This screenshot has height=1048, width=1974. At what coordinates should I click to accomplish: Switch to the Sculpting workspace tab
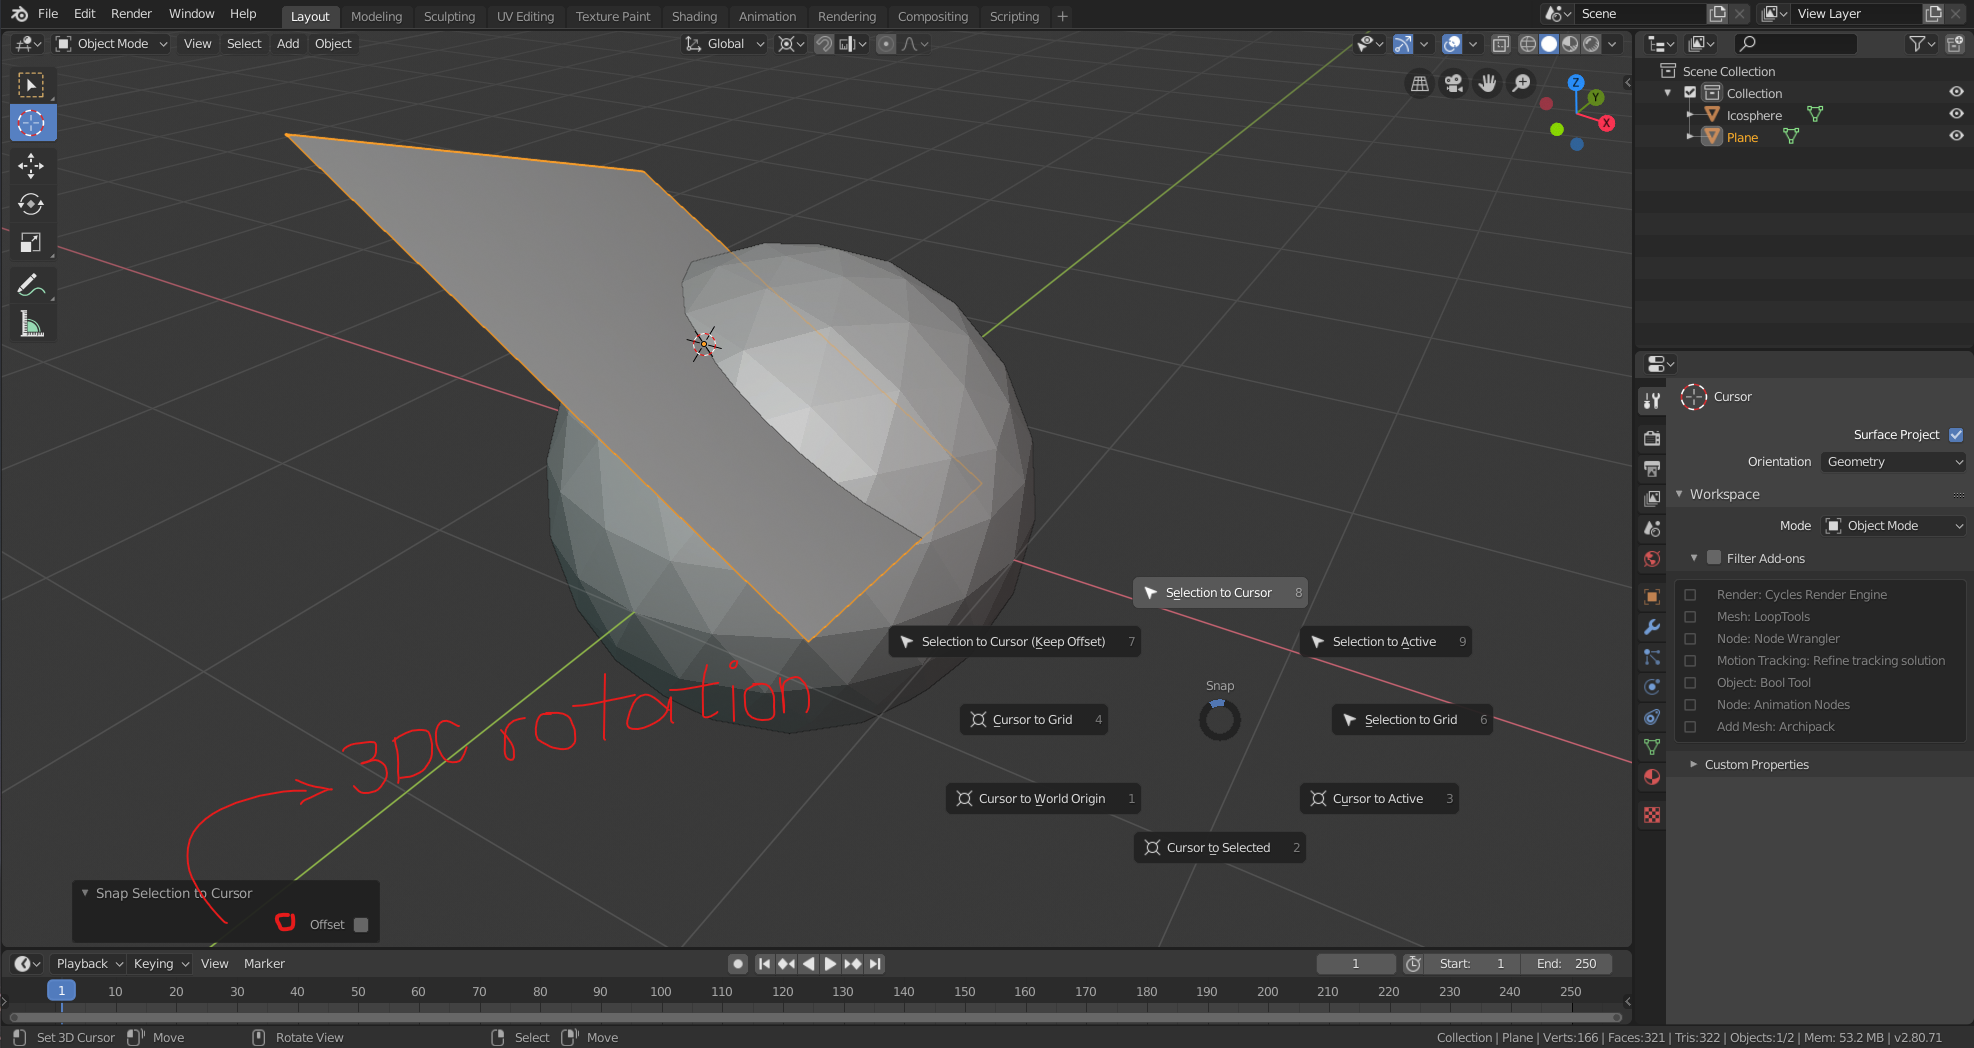pos(449,17)
